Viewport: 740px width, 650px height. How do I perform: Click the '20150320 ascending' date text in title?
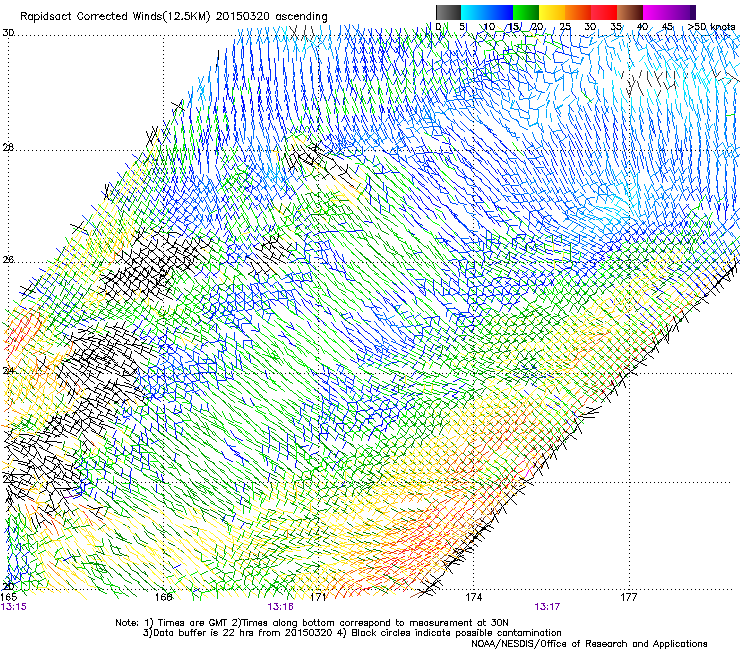click(x=272, y=17)
